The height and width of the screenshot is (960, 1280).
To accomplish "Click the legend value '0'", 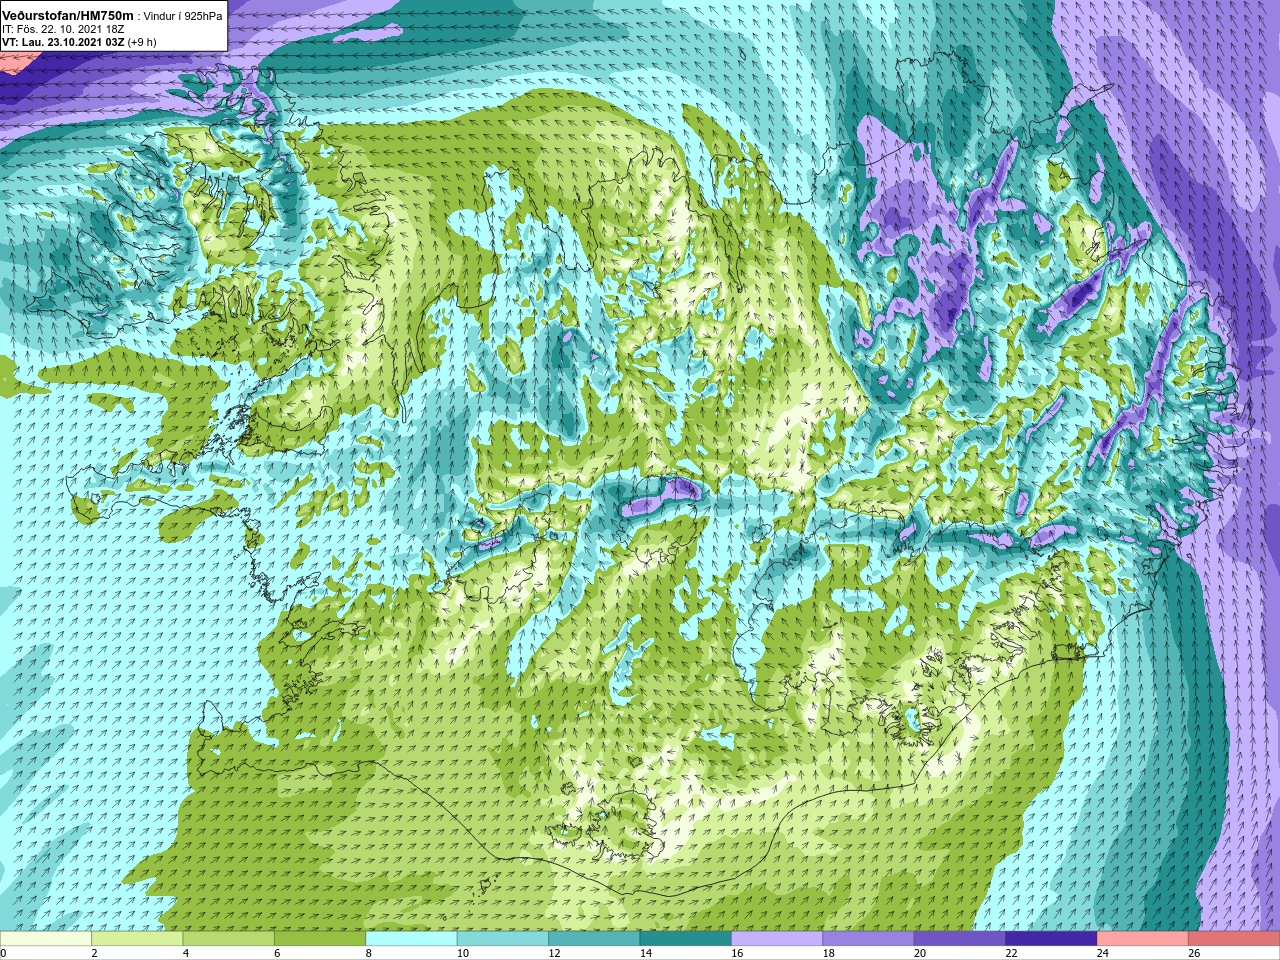I will tap(3, 953).
